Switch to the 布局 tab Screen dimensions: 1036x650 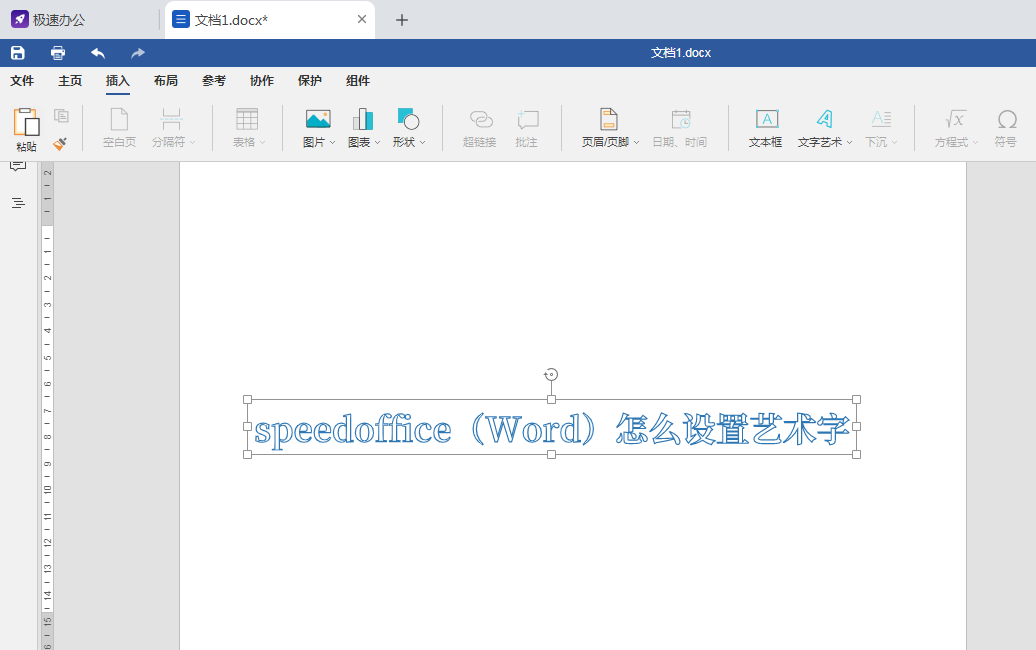coord(166,81)
